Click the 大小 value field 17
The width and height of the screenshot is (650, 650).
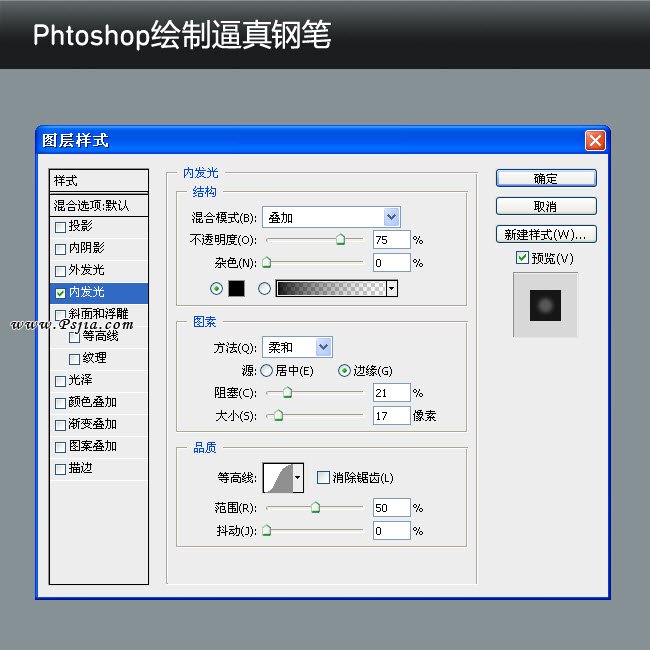(x=391, y=415)
